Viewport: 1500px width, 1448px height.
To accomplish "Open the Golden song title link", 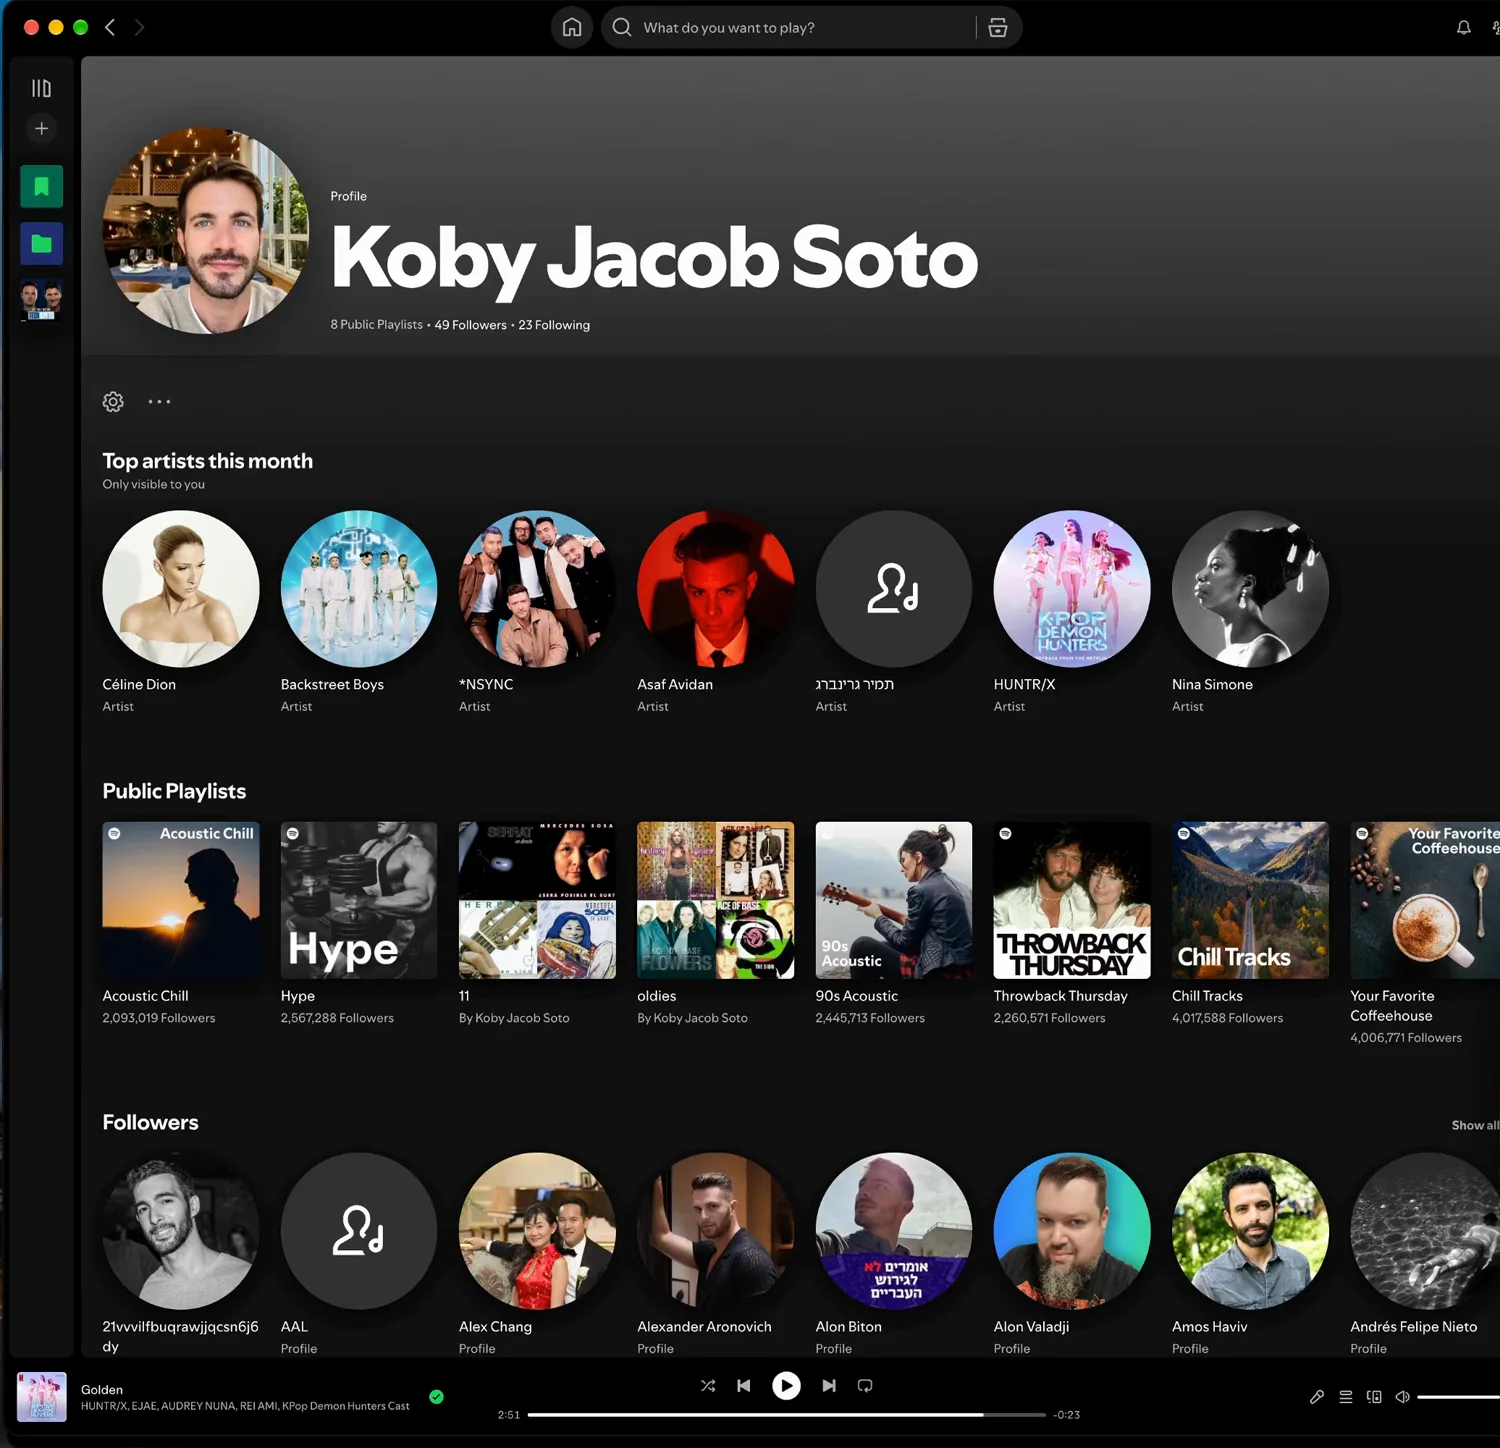I will pyautogui.click(x=102, y=1389).
